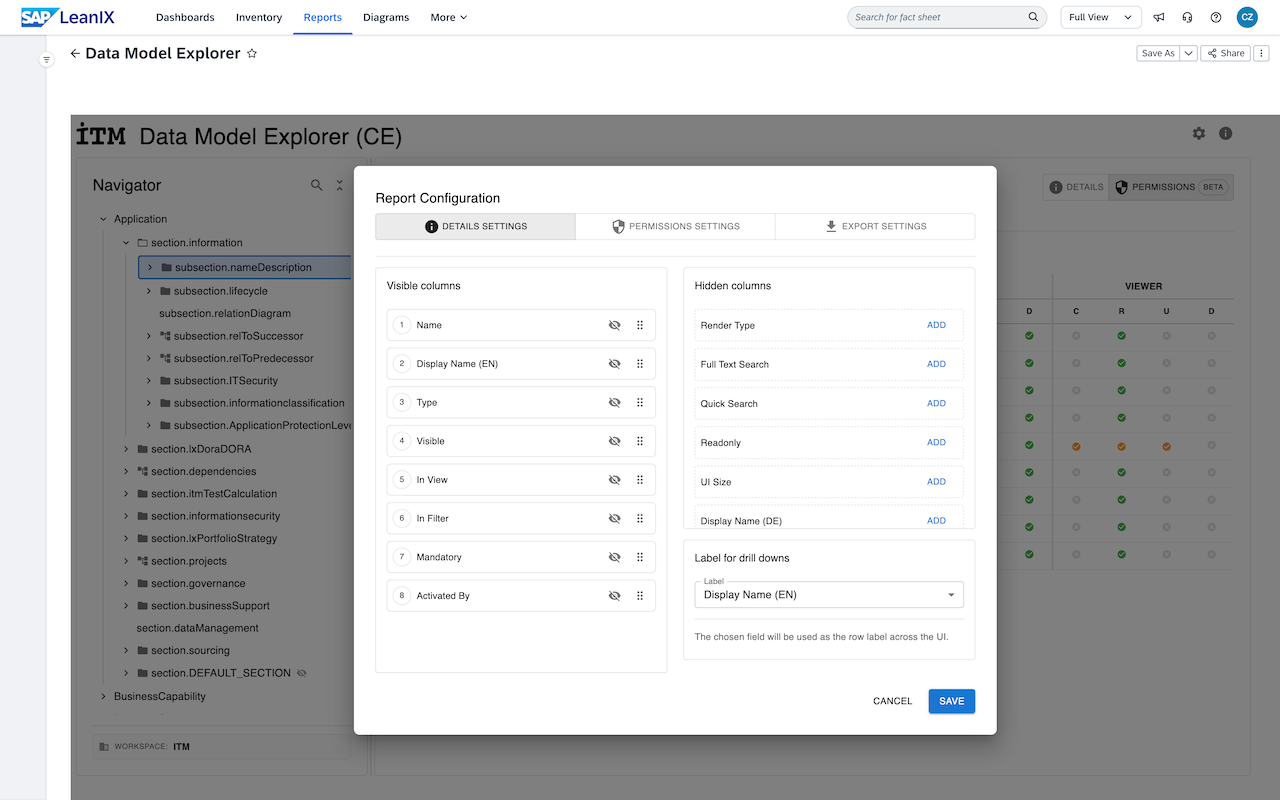Collapse the section.information node
Image resolution: width=1280 pixels, height=800 pixels.
click(x=126, y=243)
